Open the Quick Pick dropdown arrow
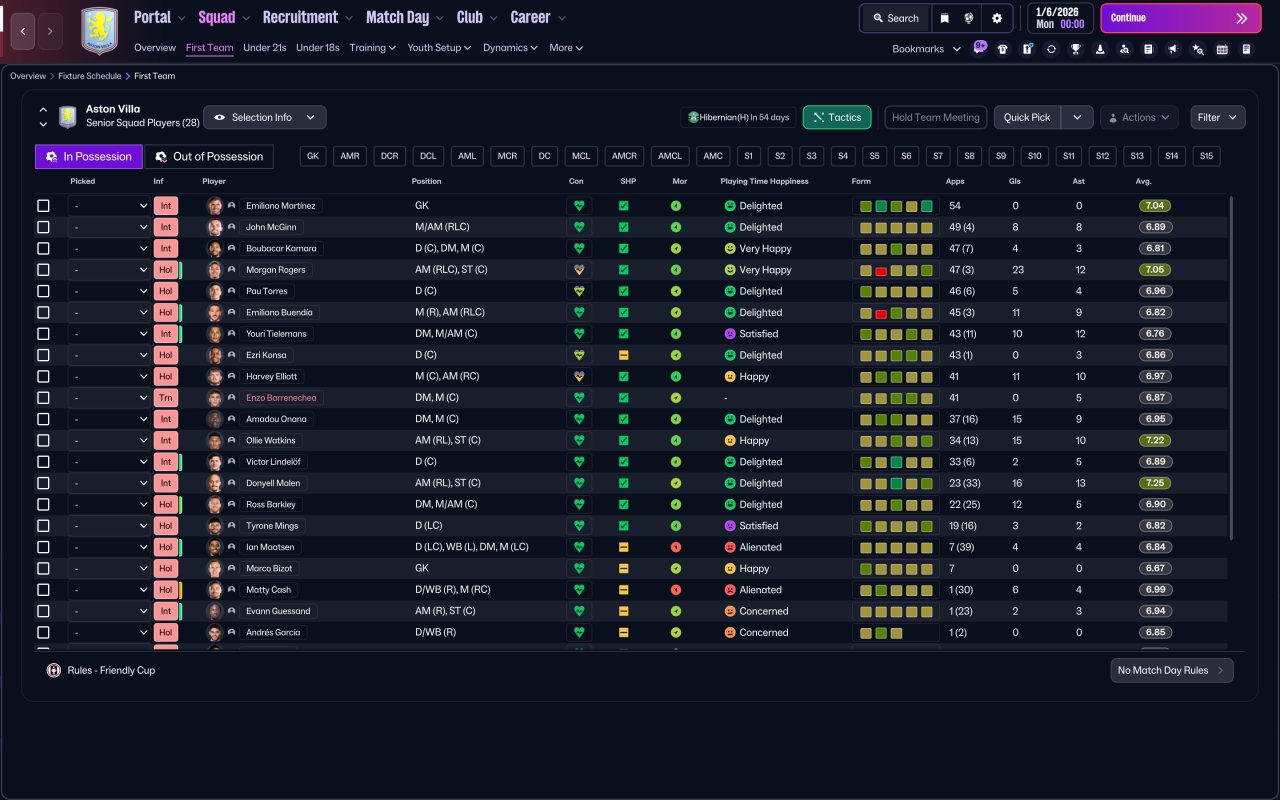This screenshot has height=800, width=1280. (1077, 117)
